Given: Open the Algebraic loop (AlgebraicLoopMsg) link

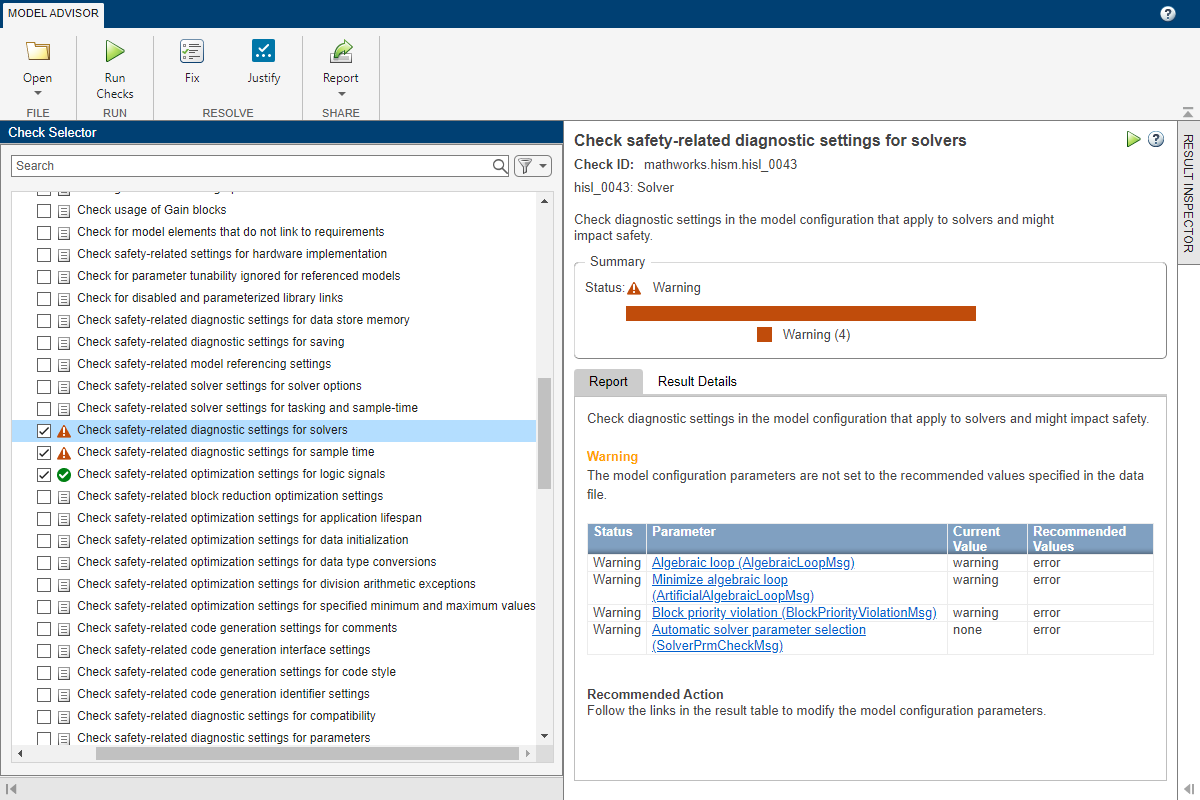Looking at the screenshot, I should (x=753, y=563).
